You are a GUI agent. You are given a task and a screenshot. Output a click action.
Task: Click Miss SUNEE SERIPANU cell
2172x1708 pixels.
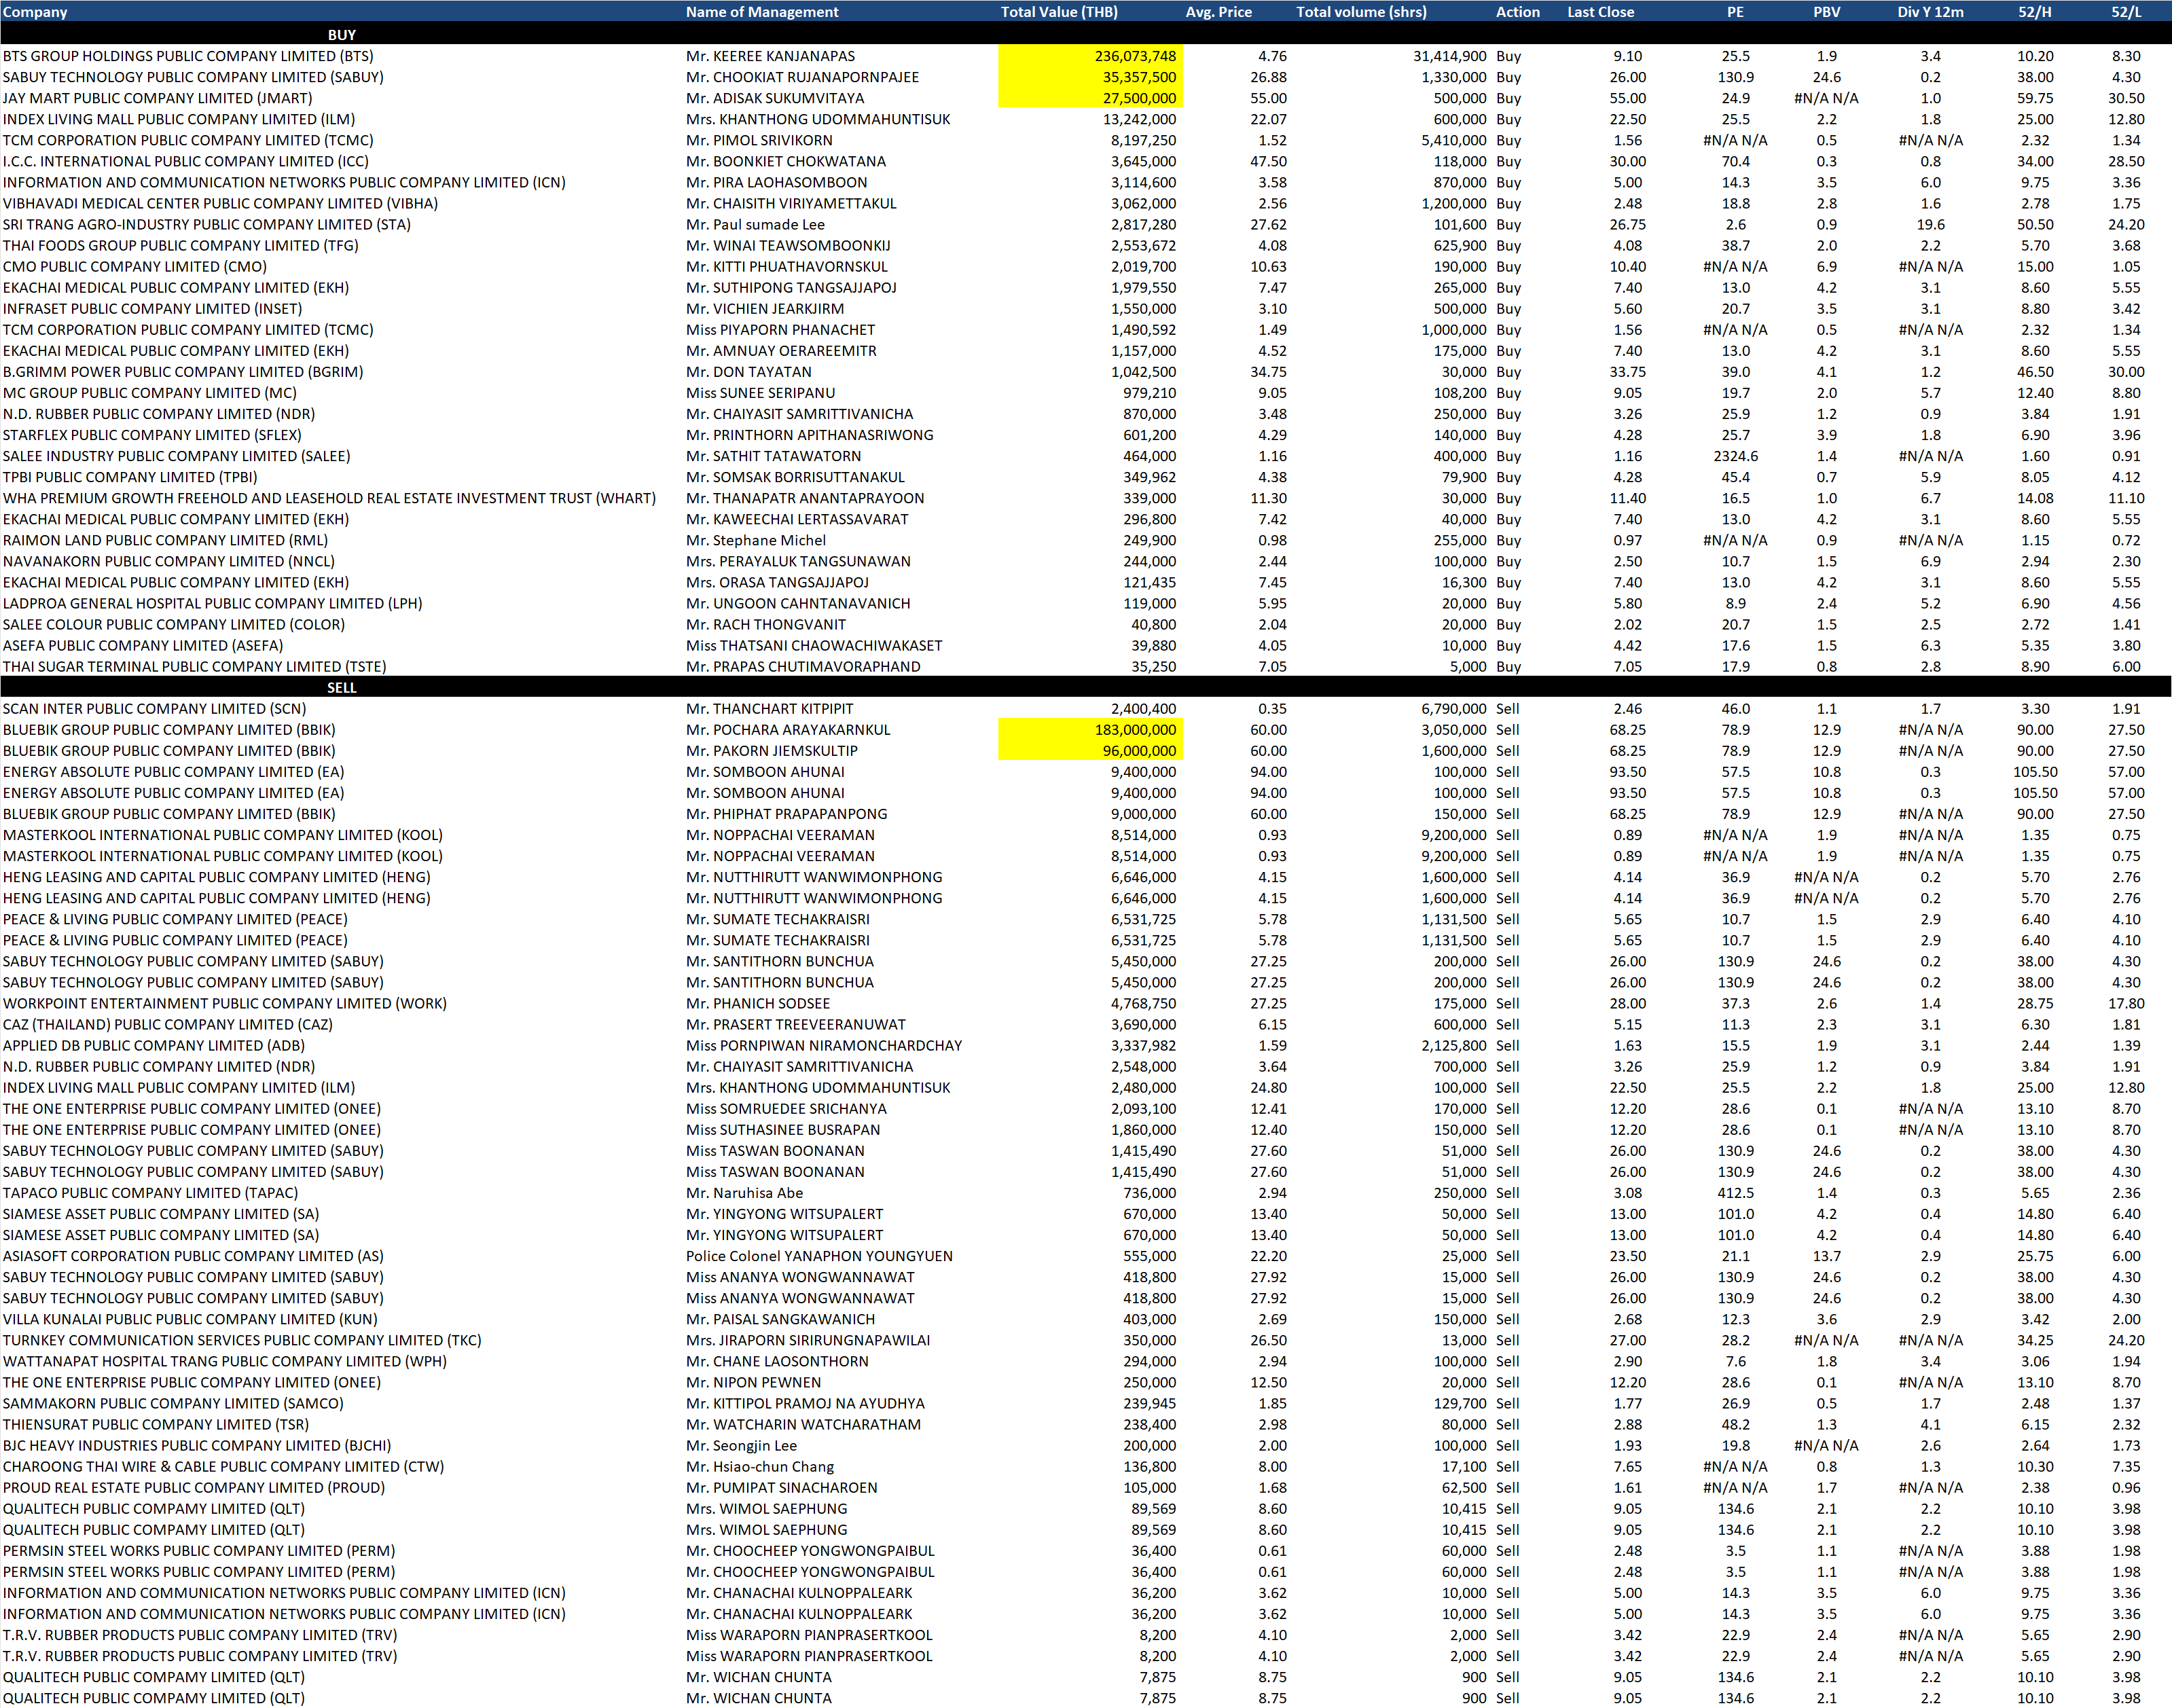tap(760, 392)
